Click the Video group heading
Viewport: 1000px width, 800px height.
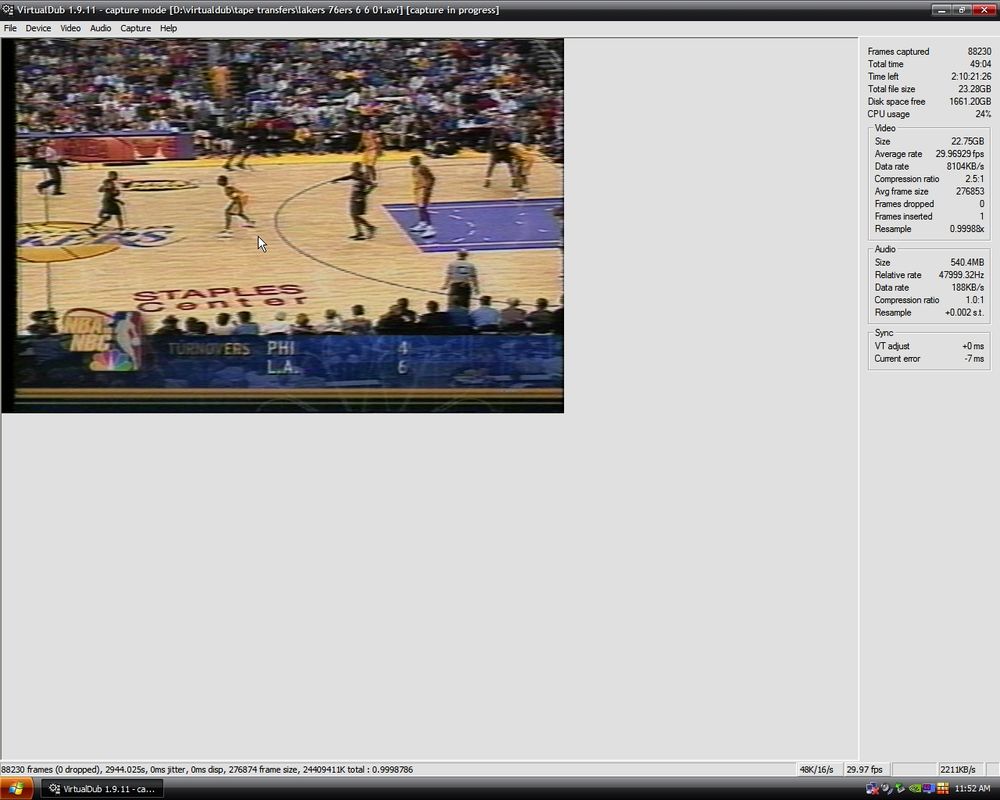(x=885, y=128)
